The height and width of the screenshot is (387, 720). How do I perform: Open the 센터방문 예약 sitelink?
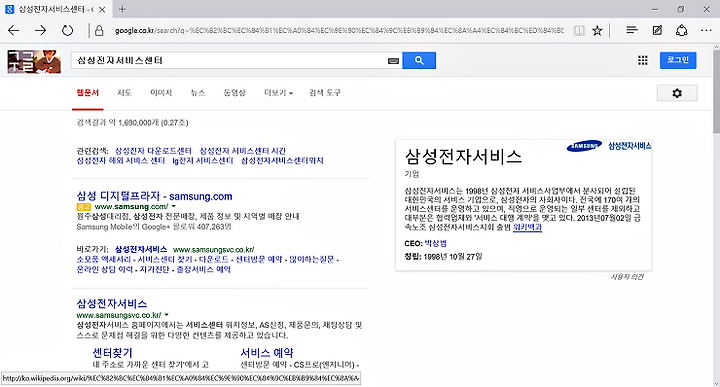[x=259, y=259]
